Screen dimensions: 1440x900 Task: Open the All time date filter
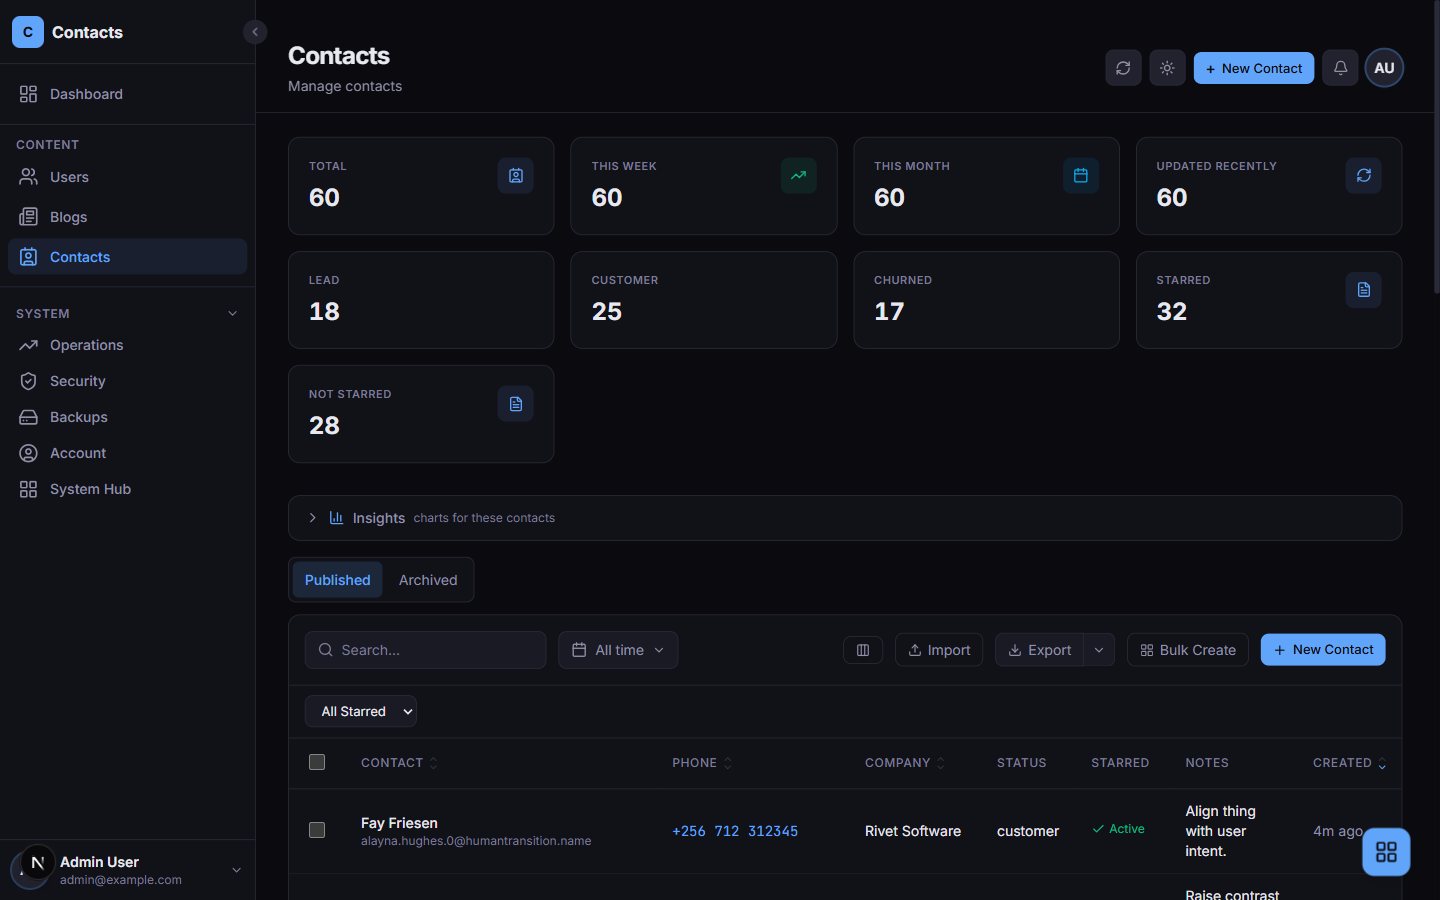pyautogui.click(x=618, y=650)
